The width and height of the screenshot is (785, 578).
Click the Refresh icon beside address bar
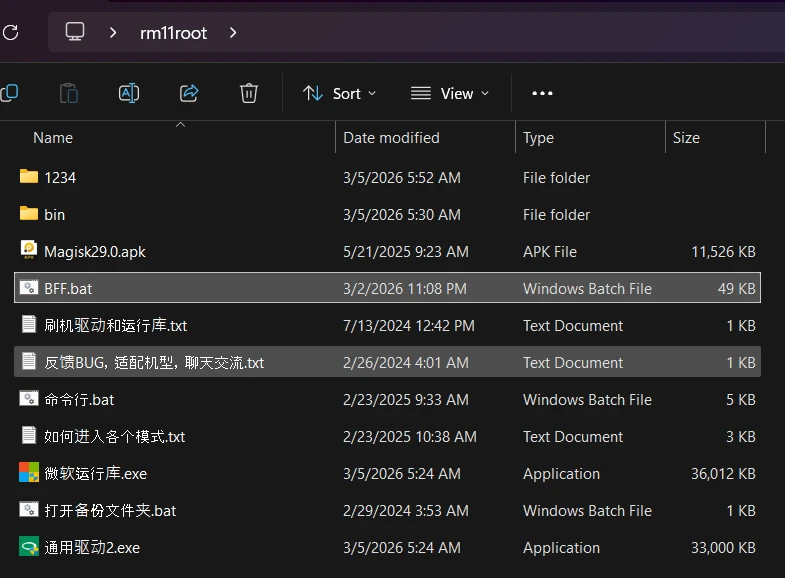coord(9,32)
